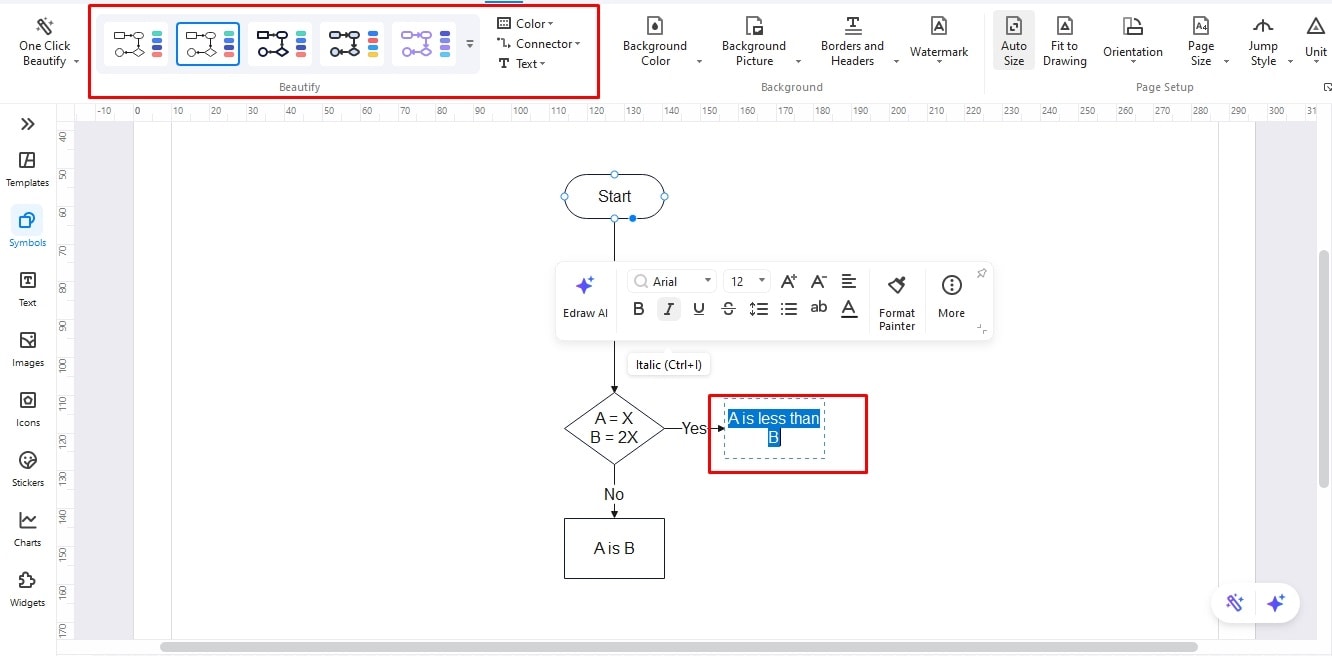Screen dimensions: 1332x656
Task: Click the horizontal scrollbar thumb
Action: point(678,647)
